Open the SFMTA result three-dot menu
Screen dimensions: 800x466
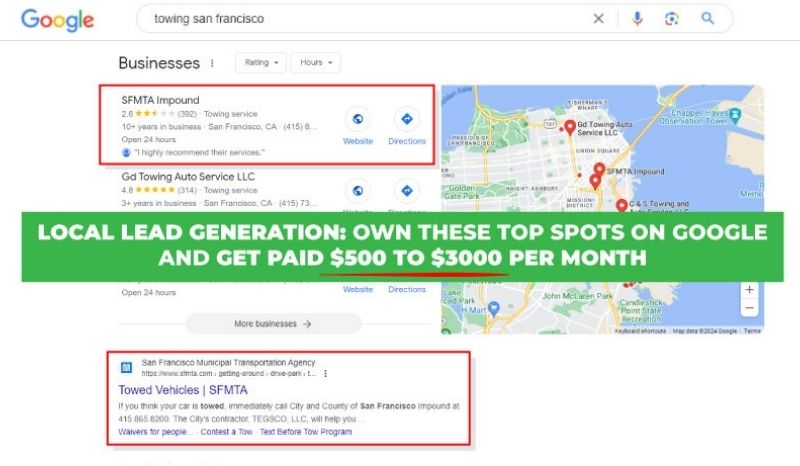click(326, 374)
